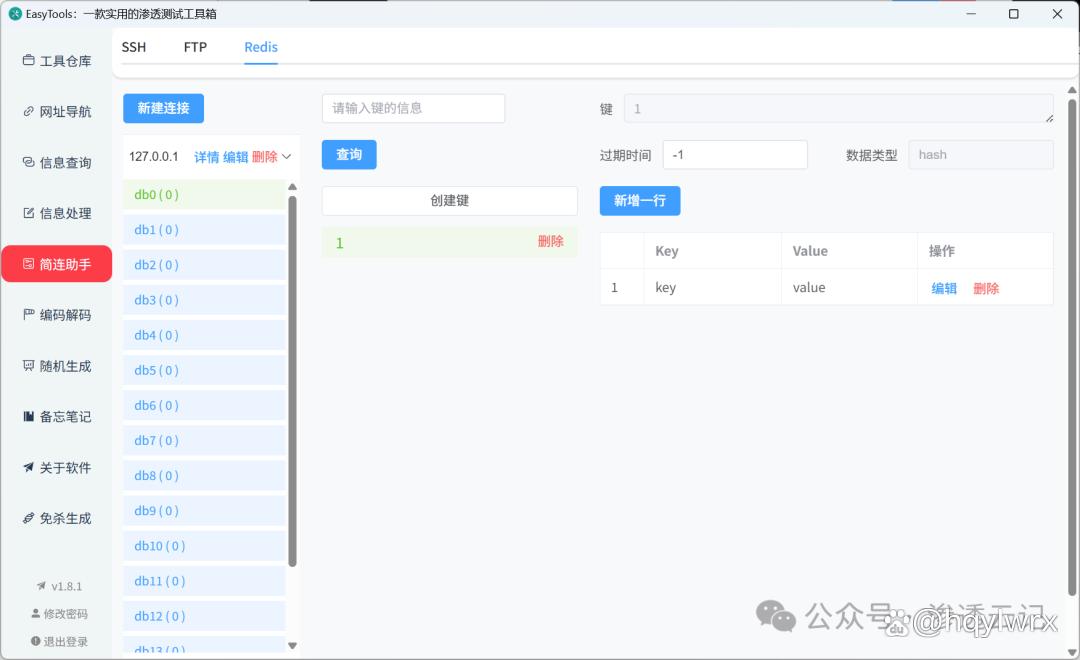The width and height of the screenshot is (1080, 660).
Task: Open 详情 for connection 127.0.0.1
Action: 207,157
